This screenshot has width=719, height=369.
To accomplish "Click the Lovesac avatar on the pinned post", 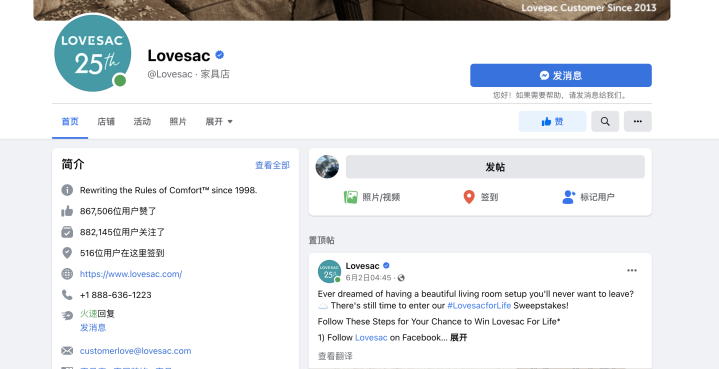I will click(329, 271).
